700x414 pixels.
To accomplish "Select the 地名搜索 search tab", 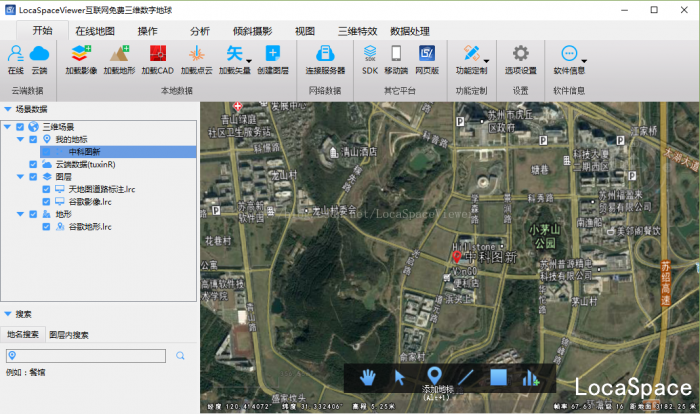I will (x=23, y=334).
